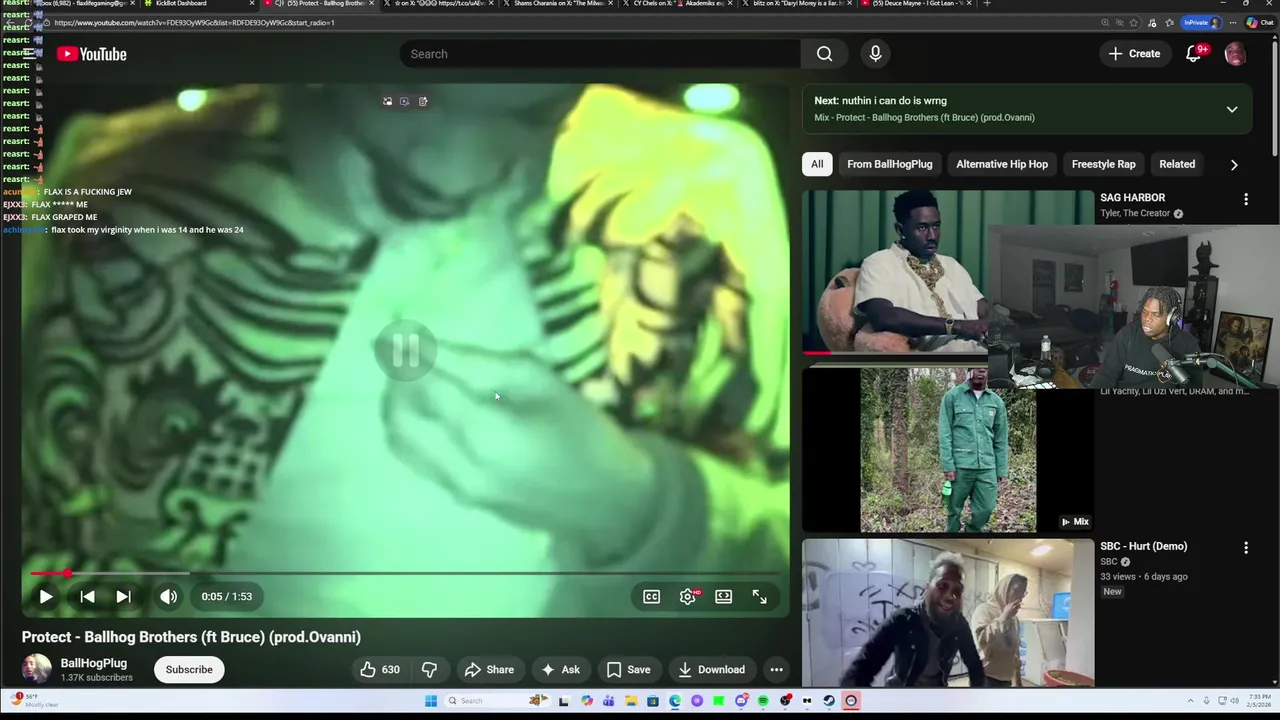Click the large pause overlay in video
The width and height of the screenshot is (1280, 720).
point(405,350)
